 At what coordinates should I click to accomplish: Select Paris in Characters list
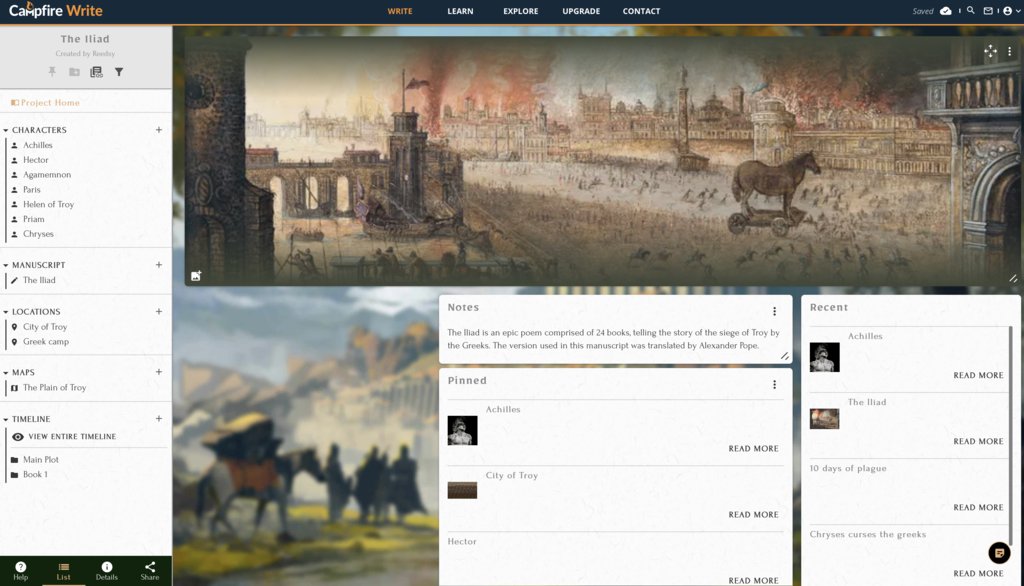pos(31,189)
